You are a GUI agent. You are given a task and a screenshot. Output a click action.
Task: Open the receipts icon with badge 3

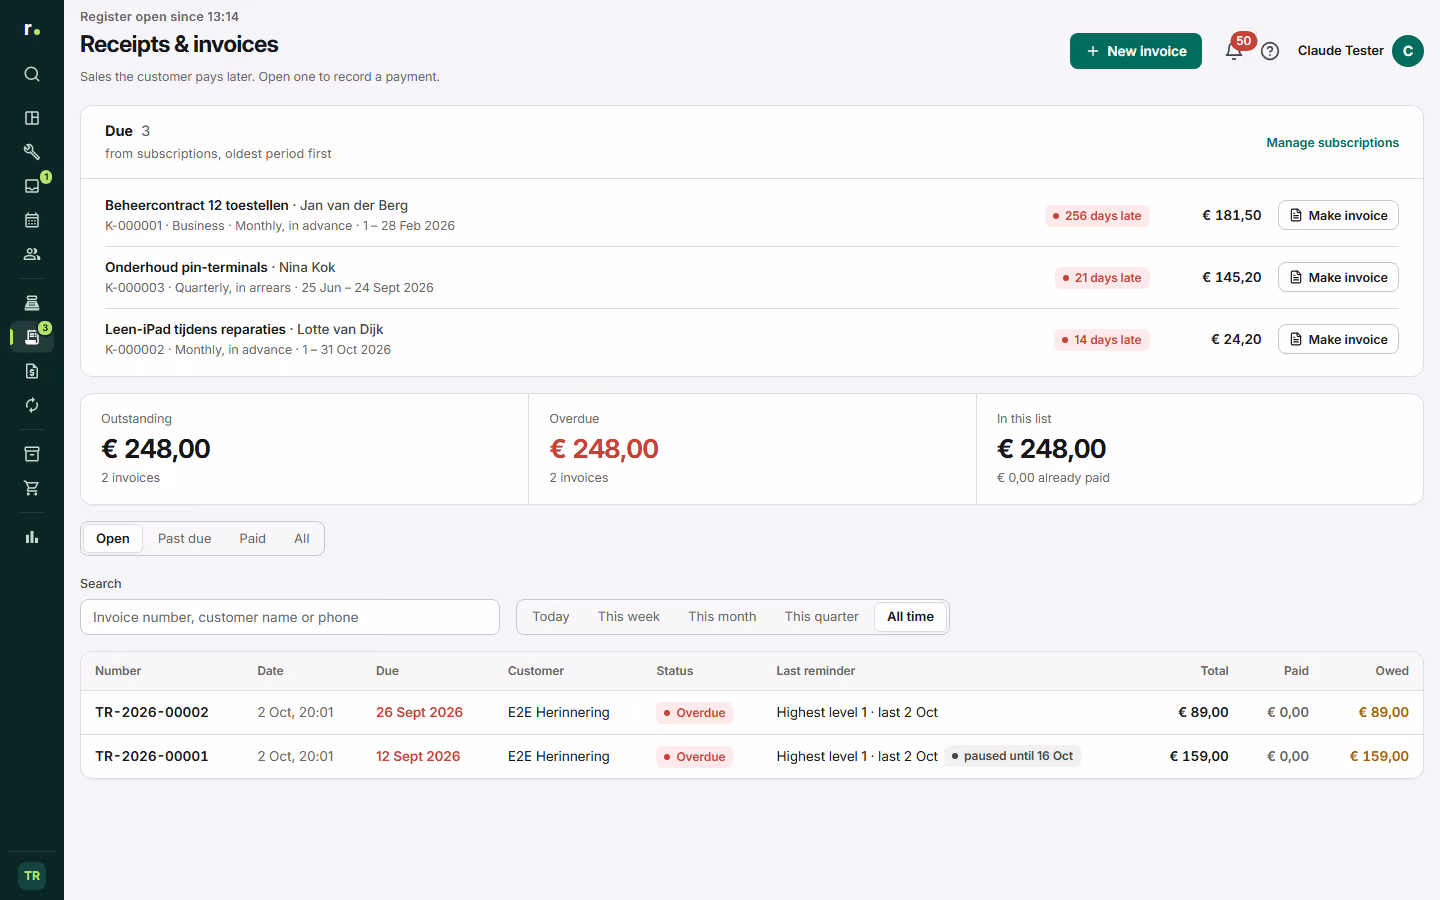(x=32, y=337)
